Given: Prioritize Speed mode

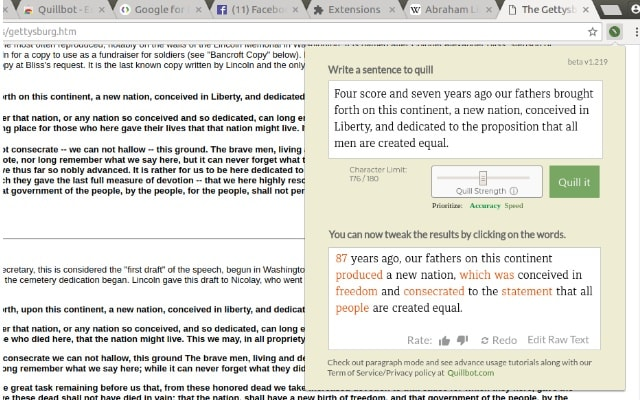Looking at the screenshot, I should [513, 206].
